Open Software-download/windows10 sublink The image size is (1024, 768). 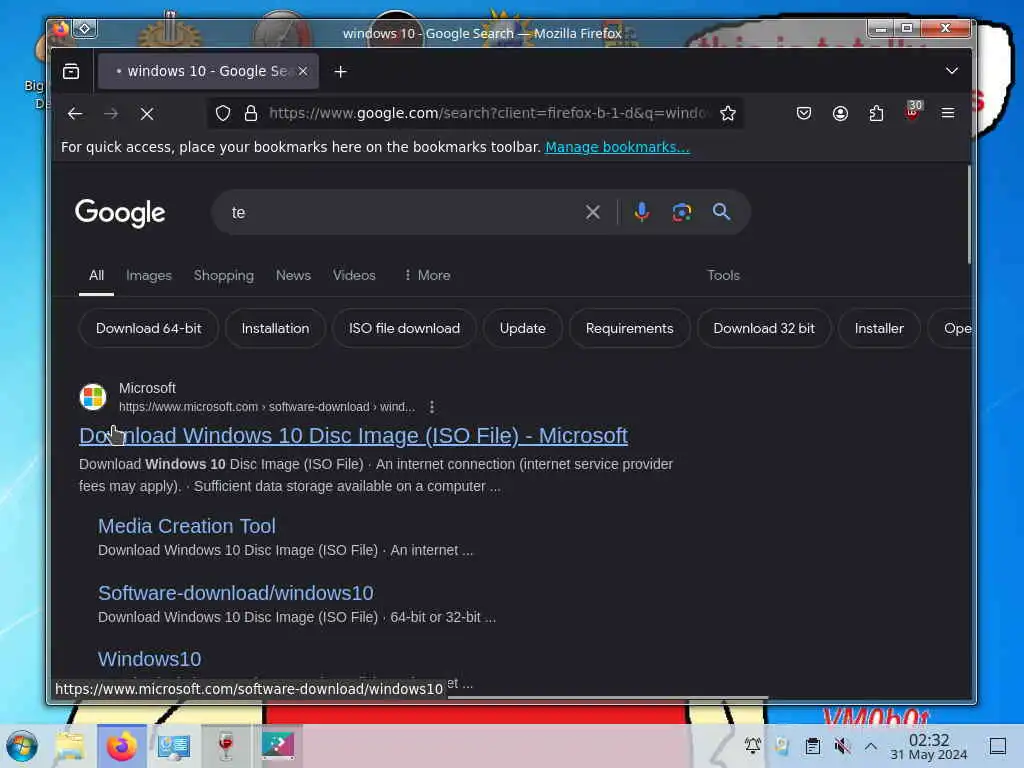236,593
